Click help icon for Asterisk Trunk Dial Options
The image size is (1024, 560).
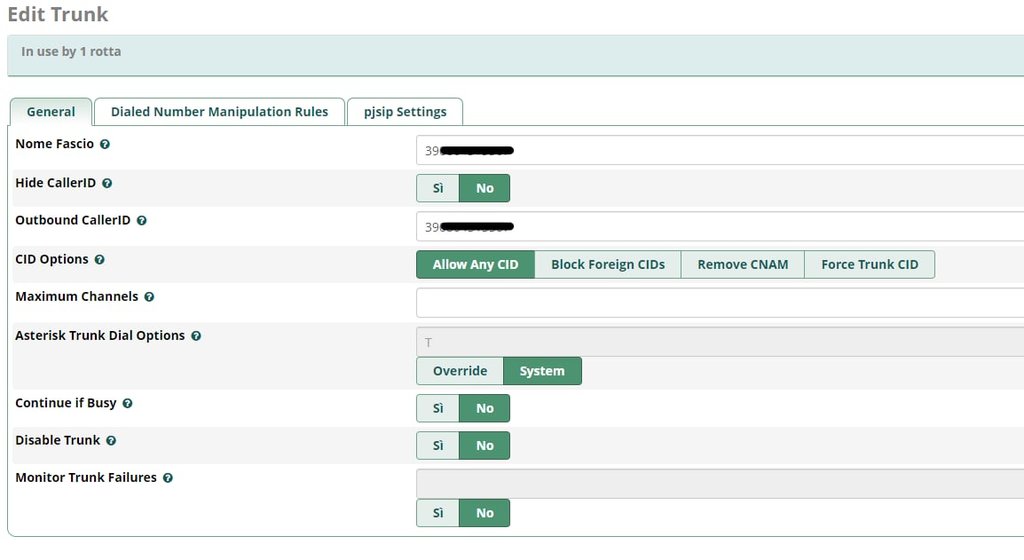pos(196,336)
